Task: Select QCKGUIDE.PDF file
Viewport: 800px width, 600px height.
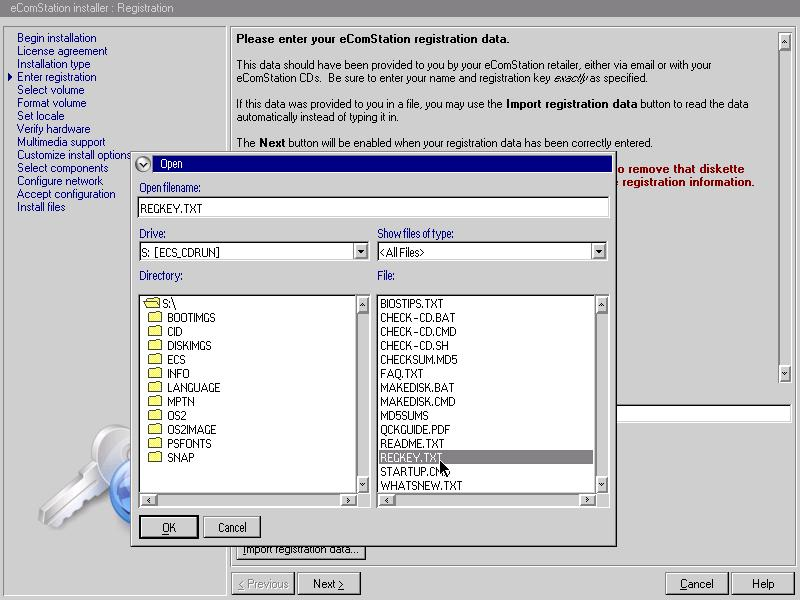Action: click(x=415, y=430)
